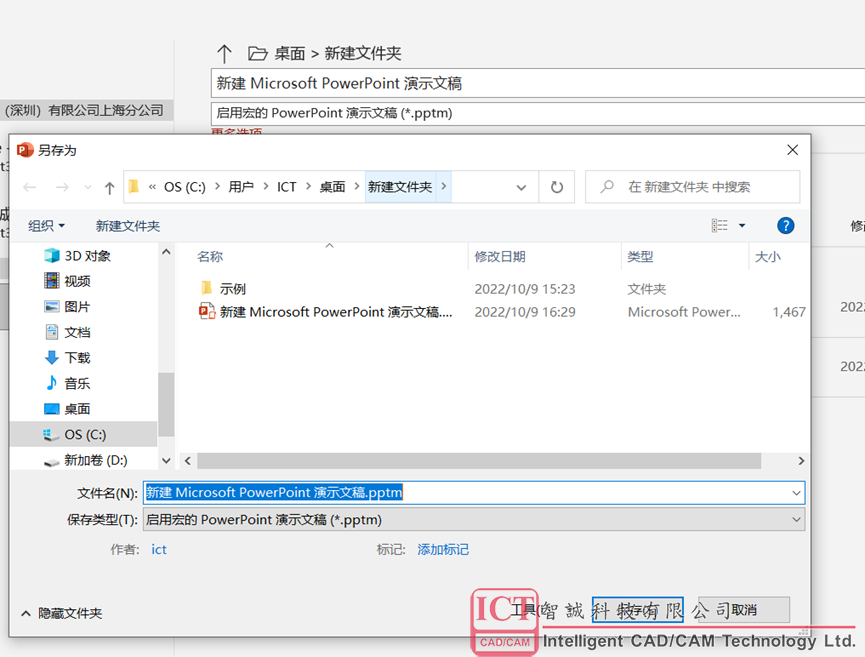Select 用户 in the address breadcrumb
The width and height of the screenshot is (865, 657).
tap(241, 187)
